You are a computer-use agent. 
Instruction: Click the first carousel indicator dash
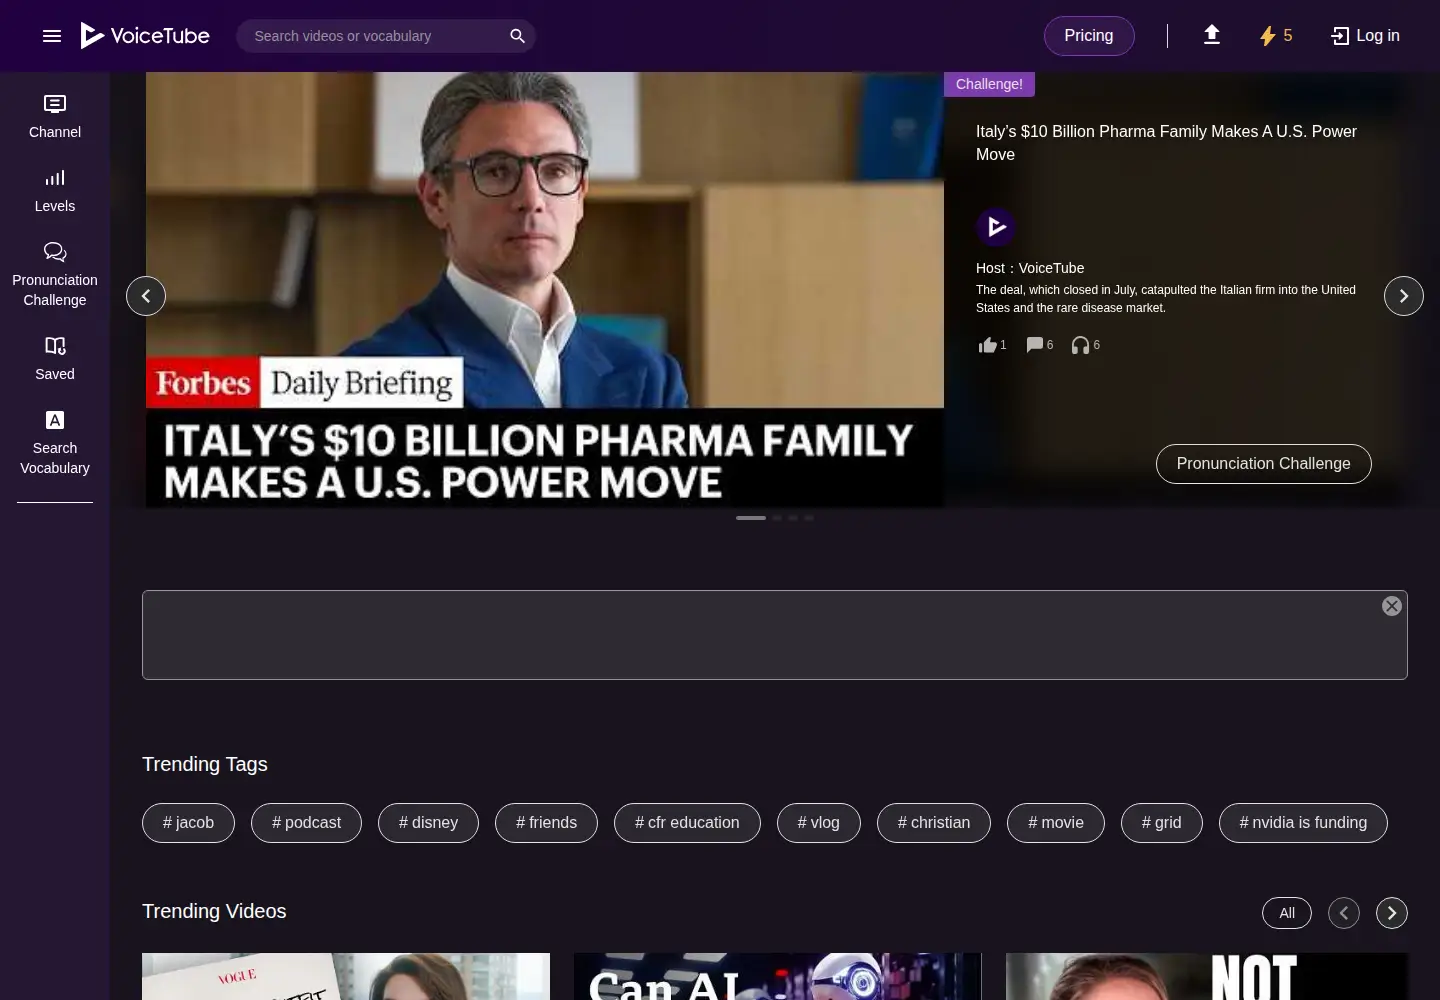click(x=751, y=518)
